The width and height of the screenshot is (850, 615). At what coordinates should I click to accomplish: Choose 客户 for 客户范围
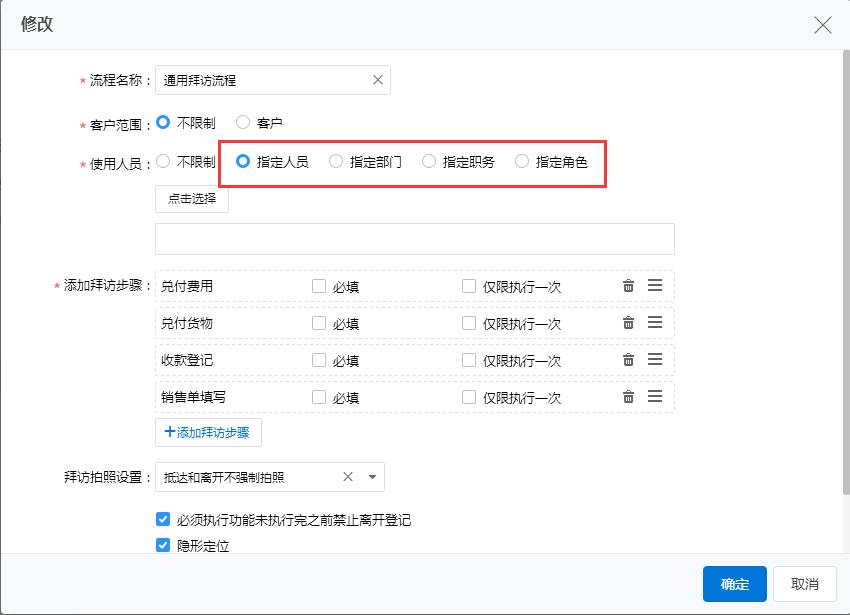[243, 123]
